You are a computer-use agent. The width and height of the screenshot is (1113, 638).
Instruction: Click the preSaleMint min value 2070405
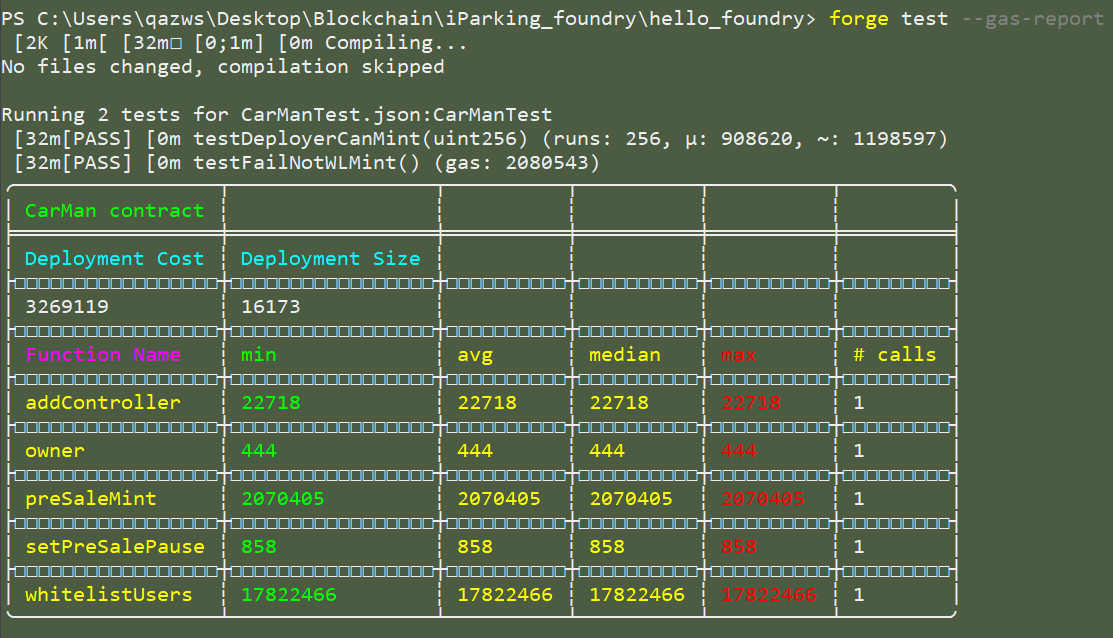283,498
